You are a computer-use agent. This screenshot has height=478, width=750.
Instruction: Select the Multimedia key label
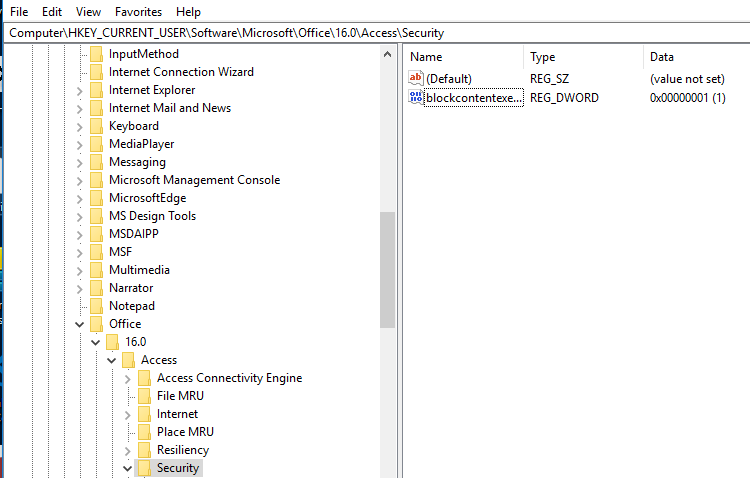pyautogui.click(x=139, y=270)
